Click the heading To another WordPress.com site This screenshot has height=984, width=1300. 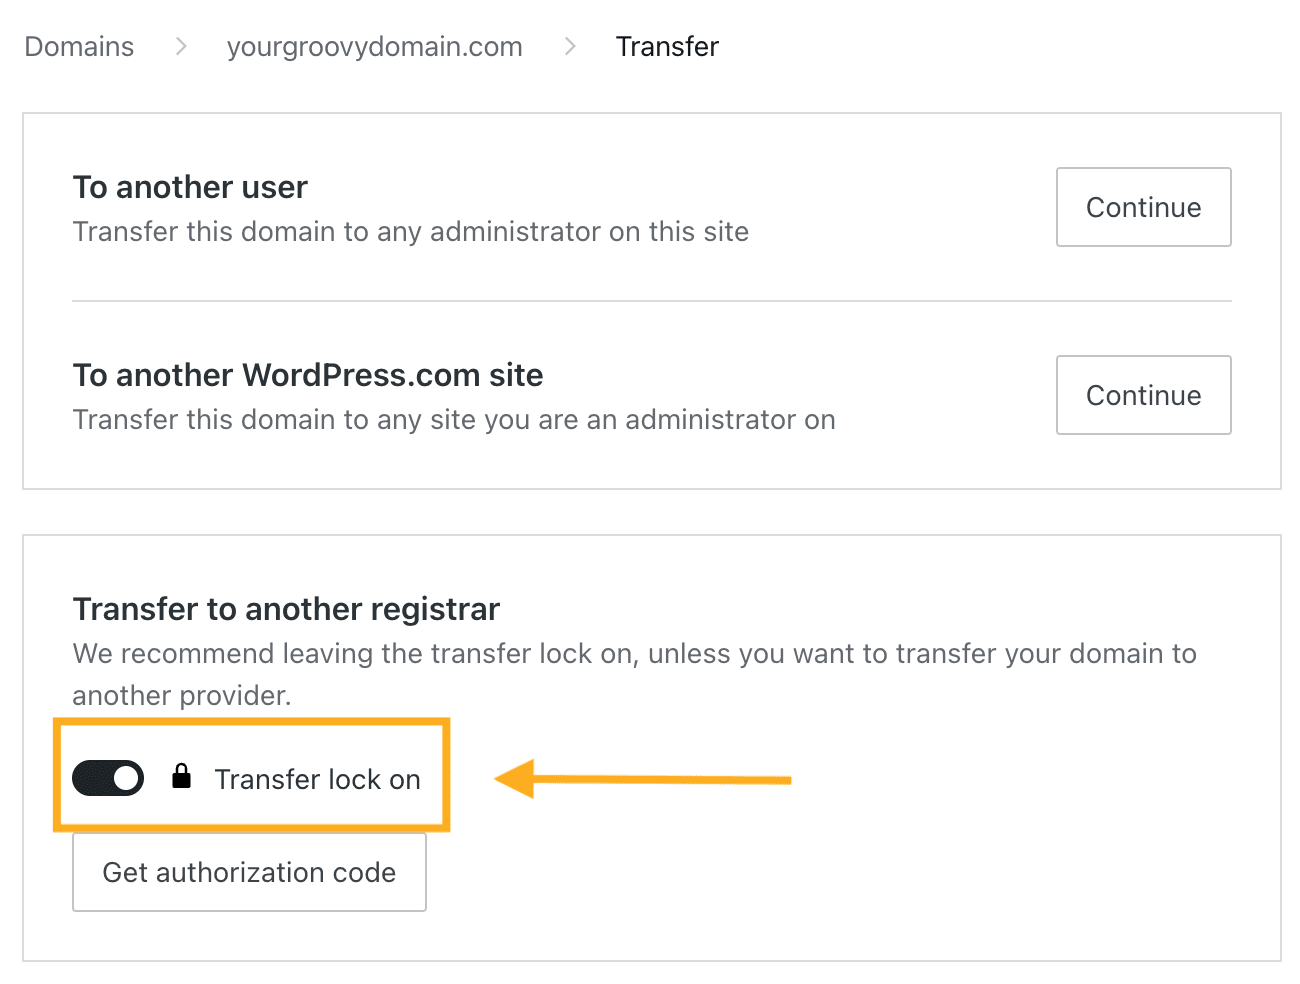pos(307,375)
